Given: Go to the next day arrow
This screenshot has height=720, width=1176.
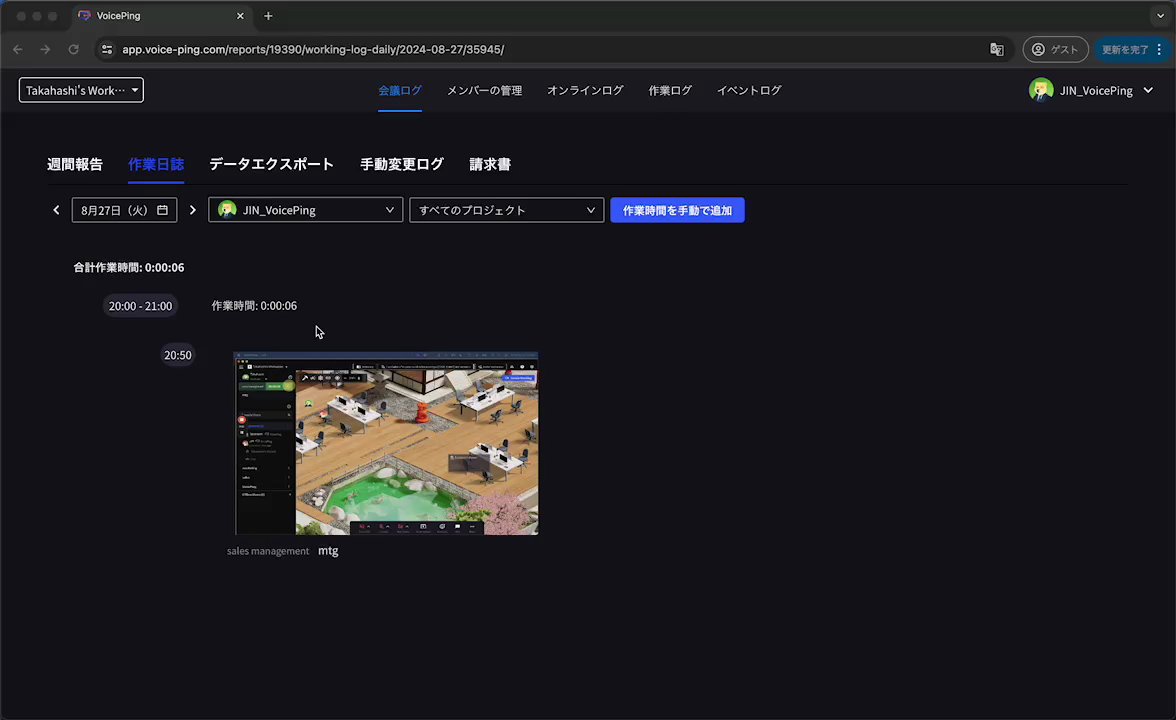Looking at the screenshot, I should (x=193, y=210).
